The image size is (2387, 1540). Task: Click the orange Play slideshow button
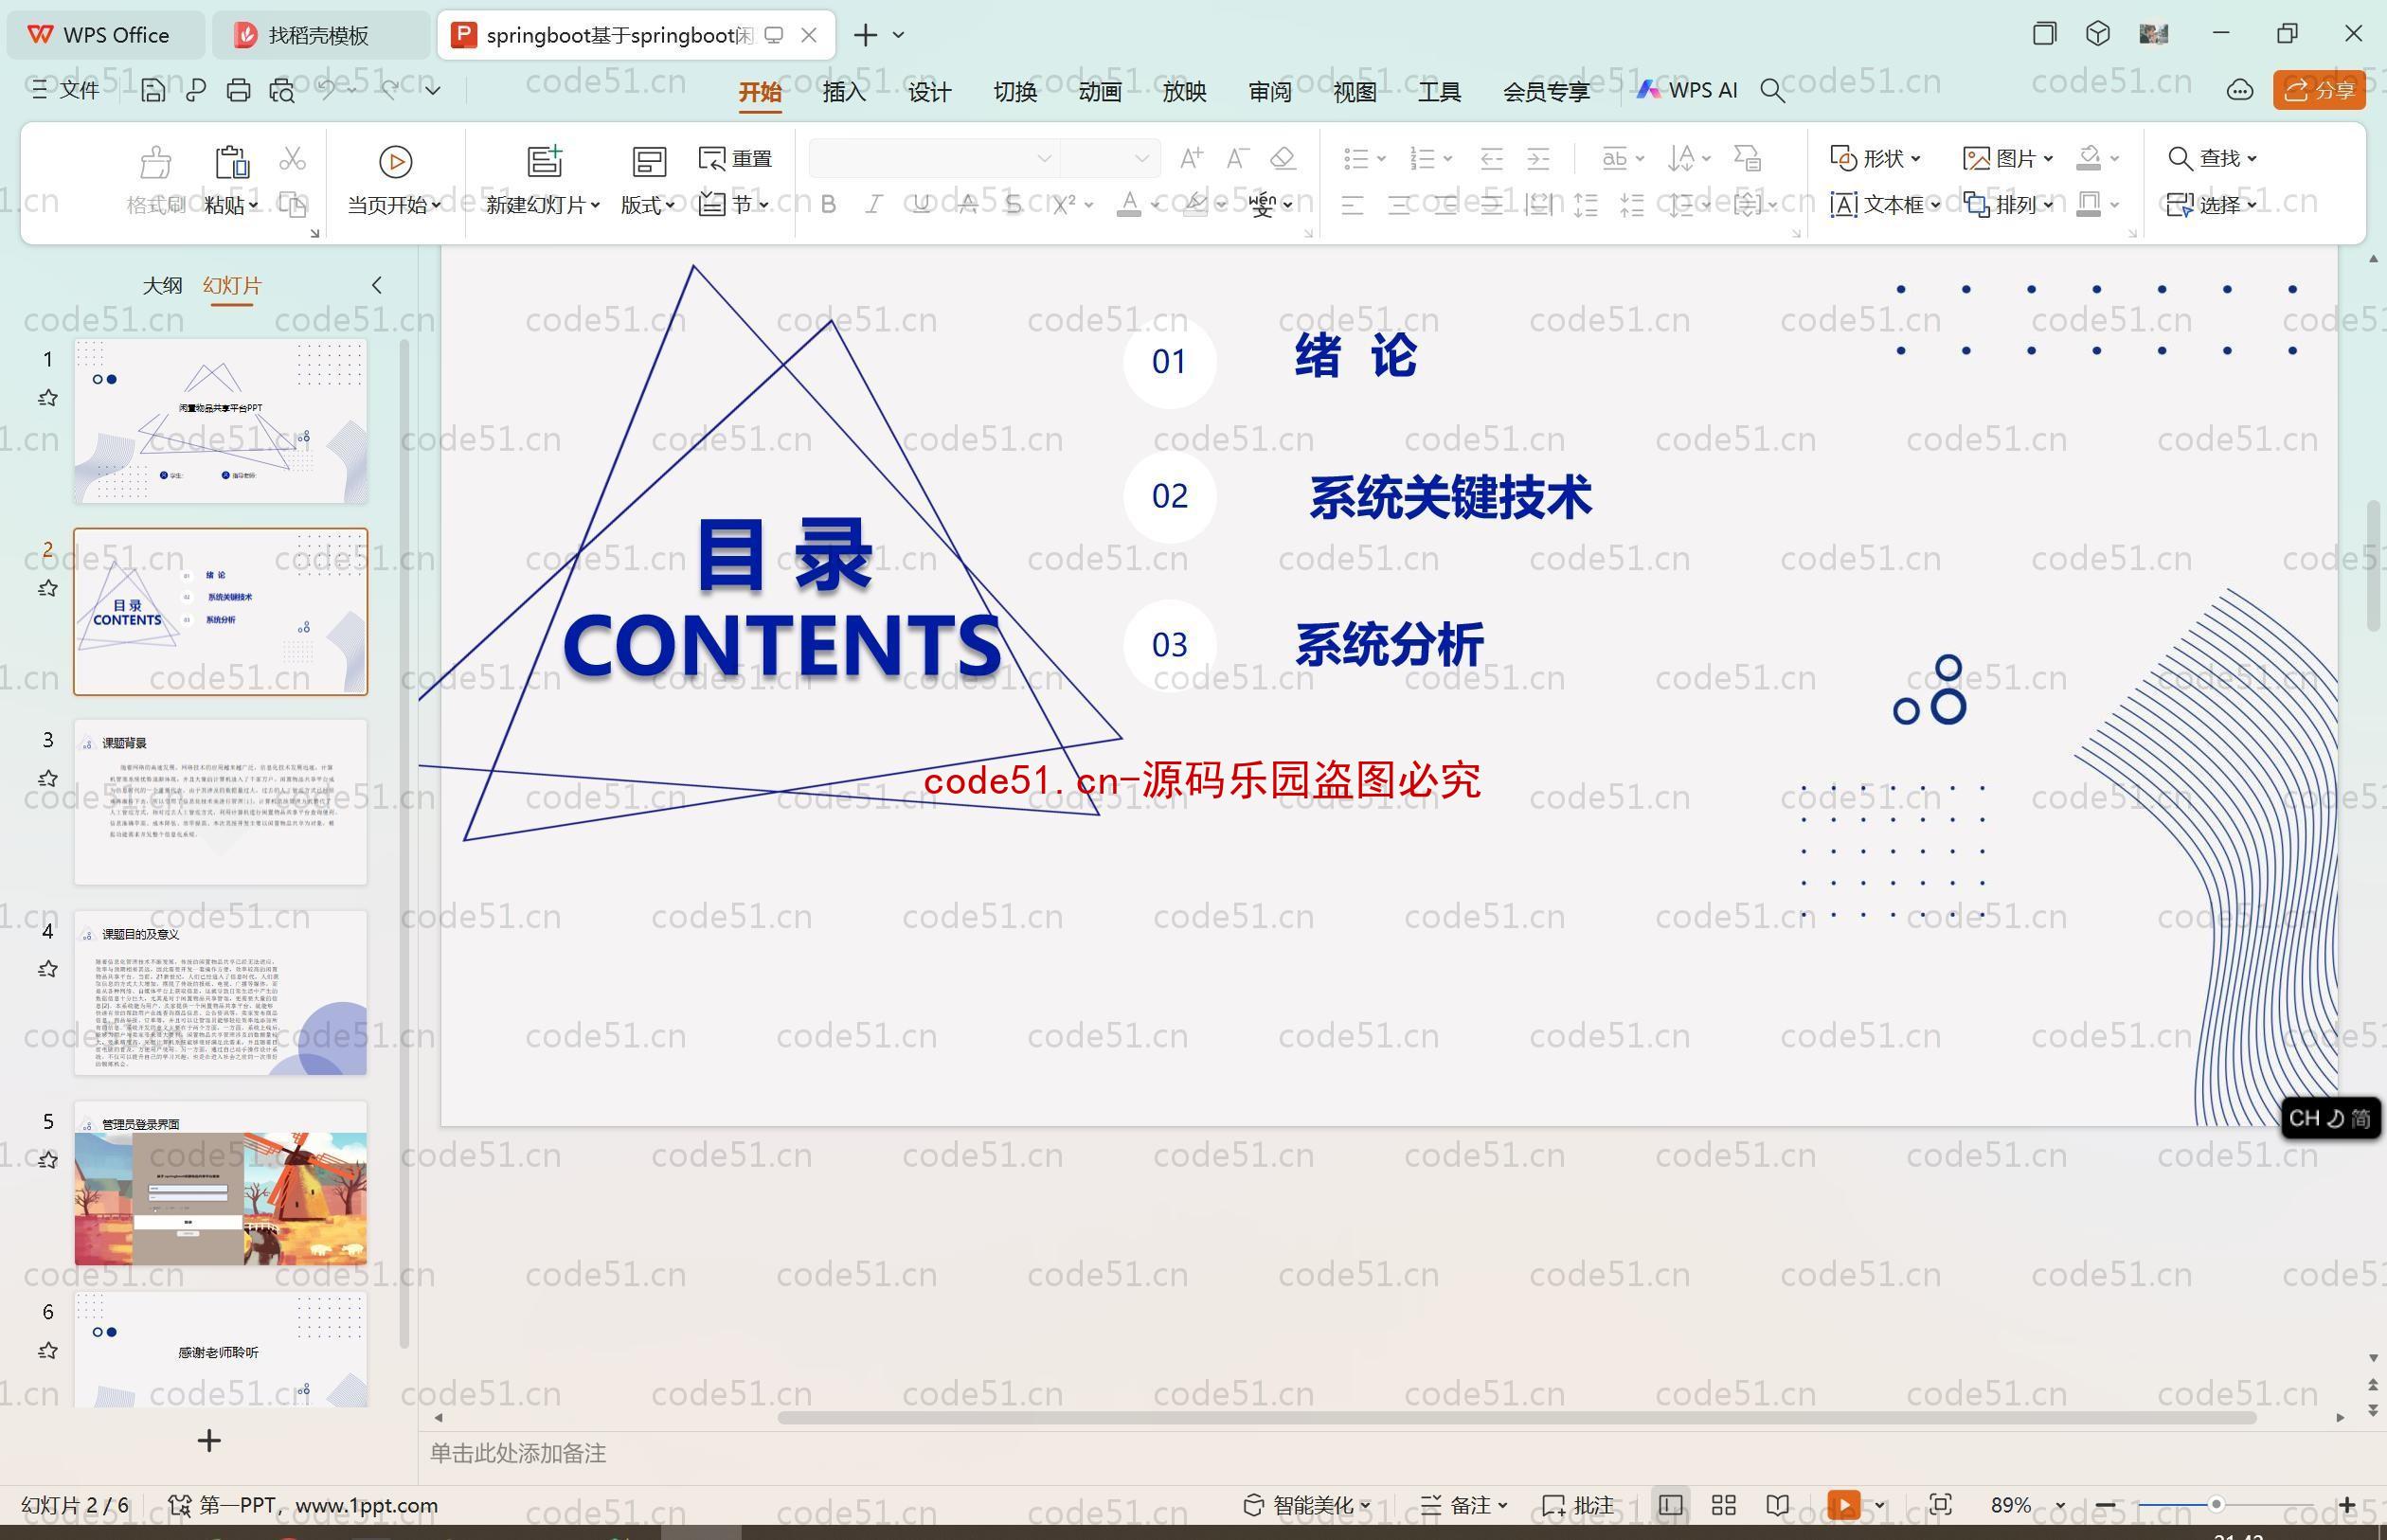[1844, 1505]
